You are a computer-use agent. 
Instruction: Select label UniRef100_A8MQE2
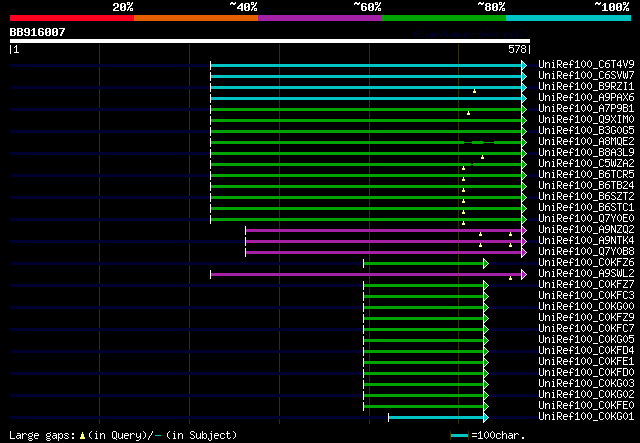click(586, 142)
